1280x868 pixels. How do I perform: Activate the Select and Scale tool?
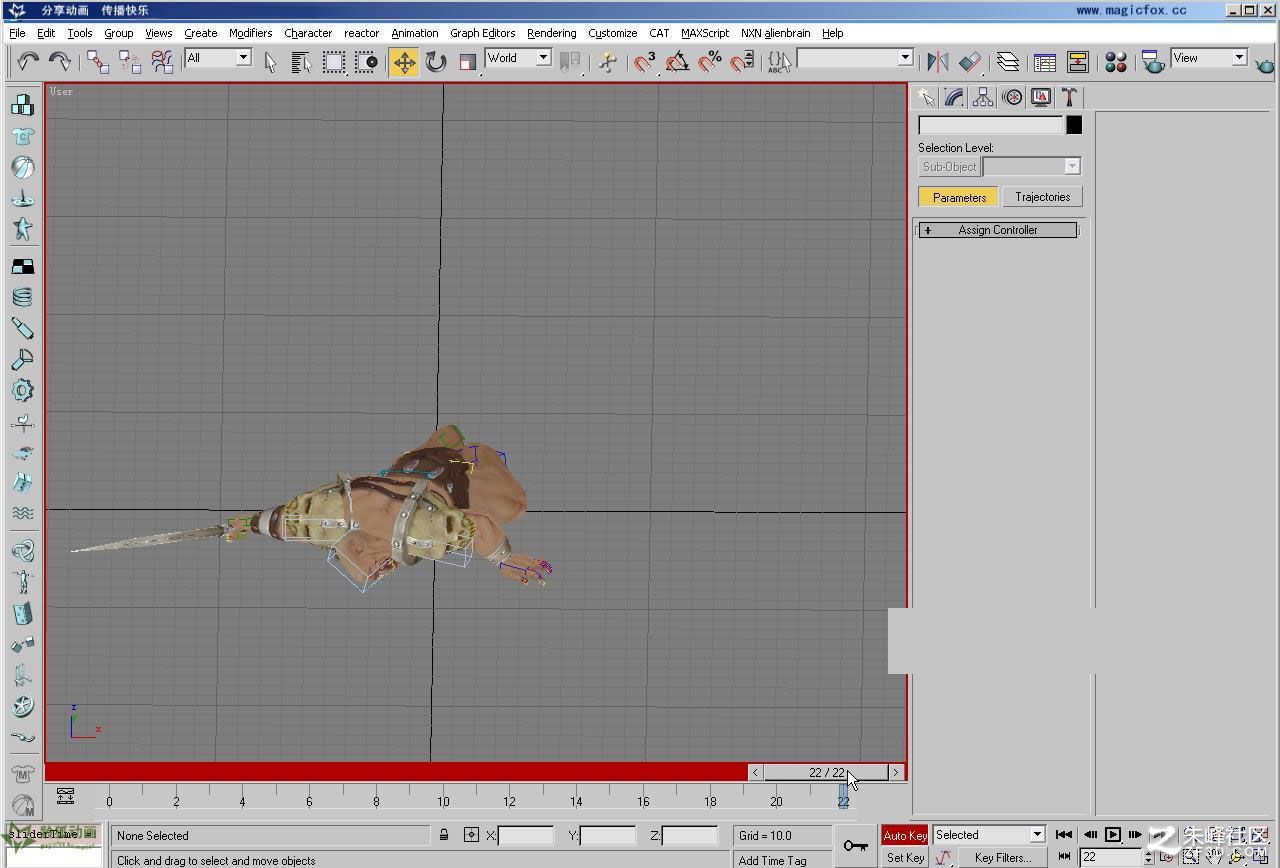pyautogui.click(x=467, y=62)
